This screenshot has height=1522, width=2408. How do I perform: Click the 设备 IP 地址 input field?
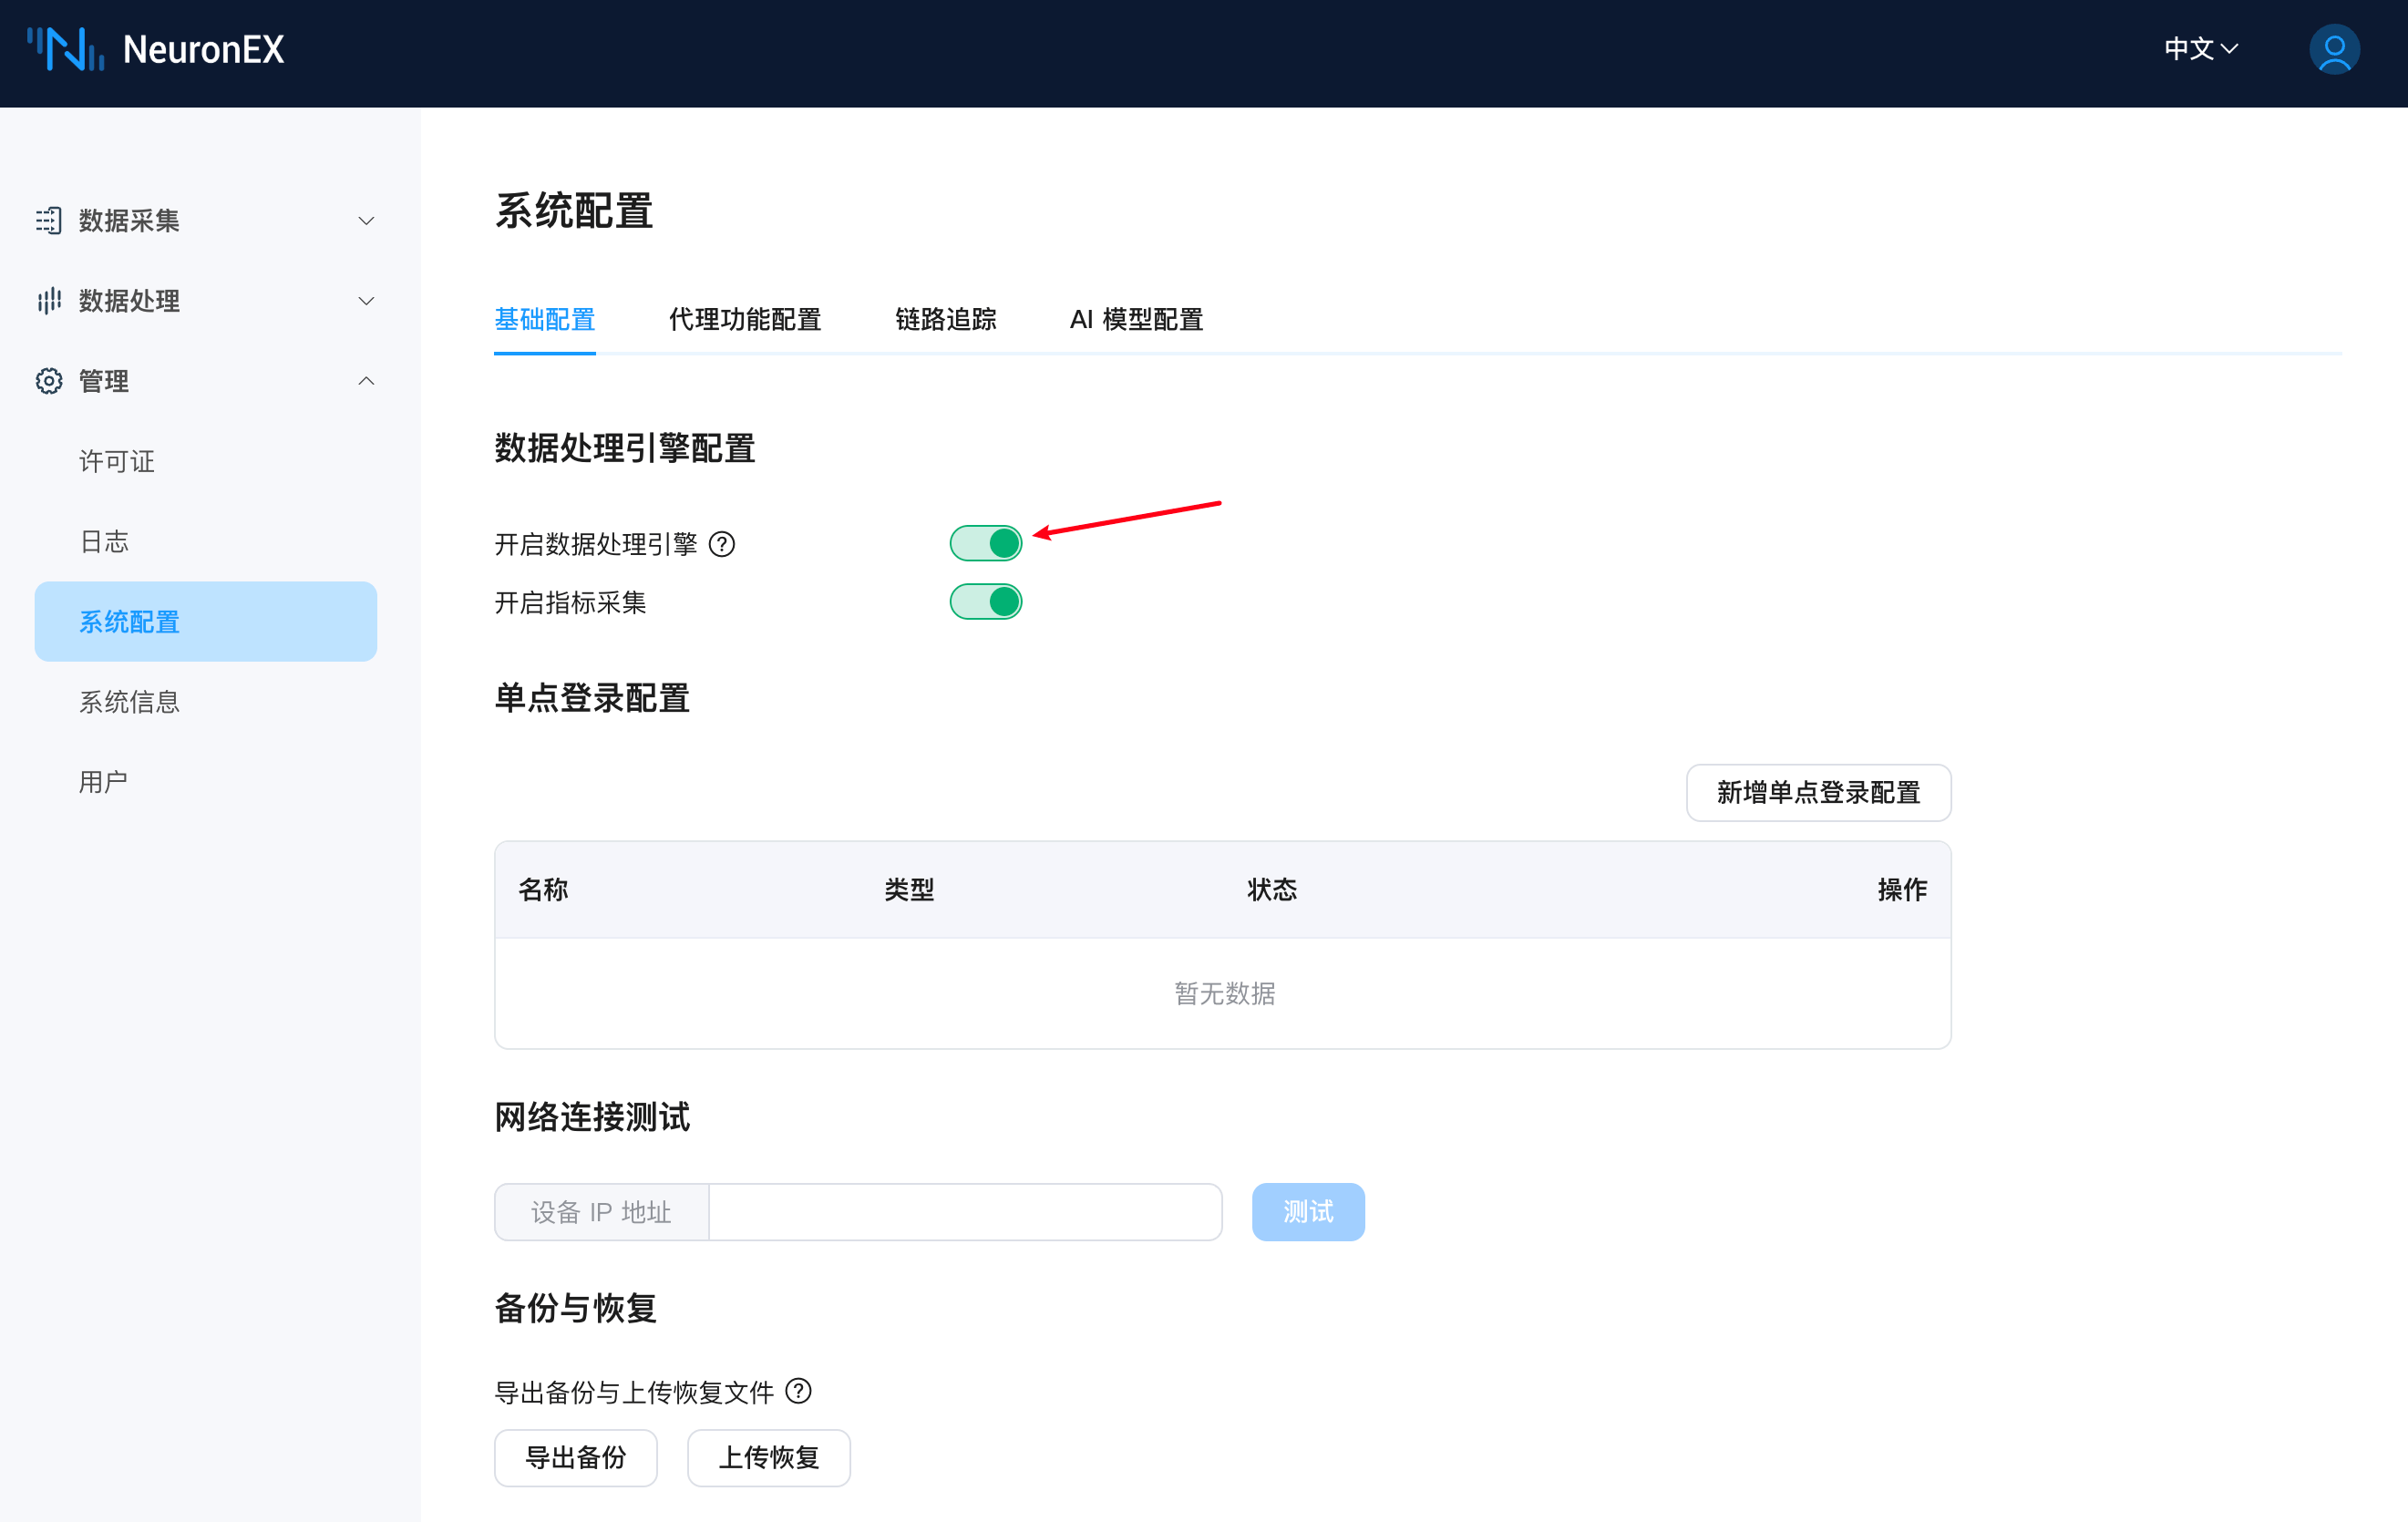[x=964, y=1212]
